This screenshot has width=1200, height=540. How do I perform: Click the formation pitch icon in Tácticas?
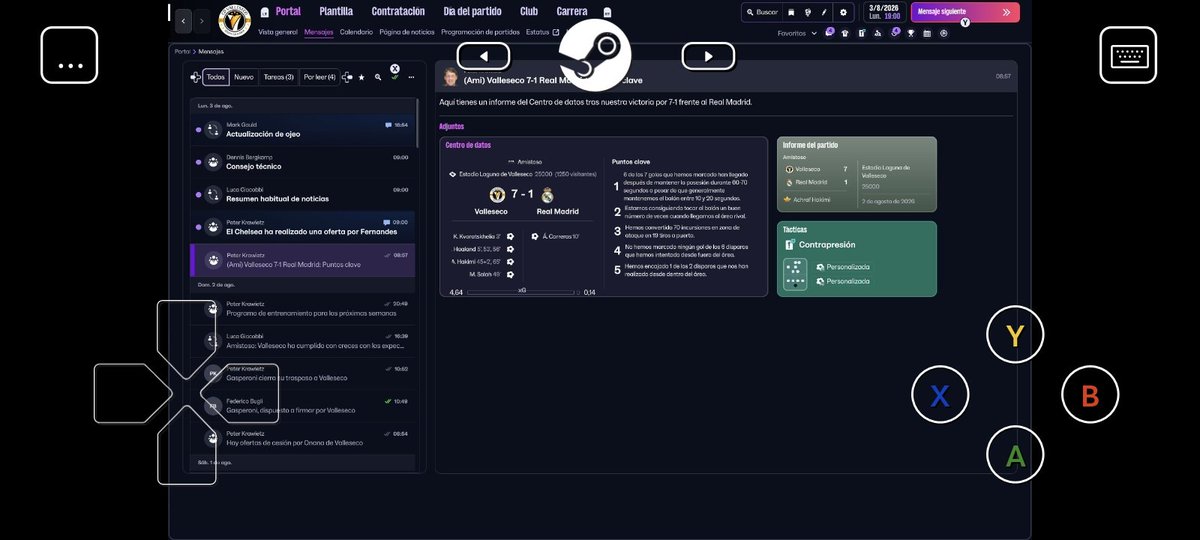point(795,274)
